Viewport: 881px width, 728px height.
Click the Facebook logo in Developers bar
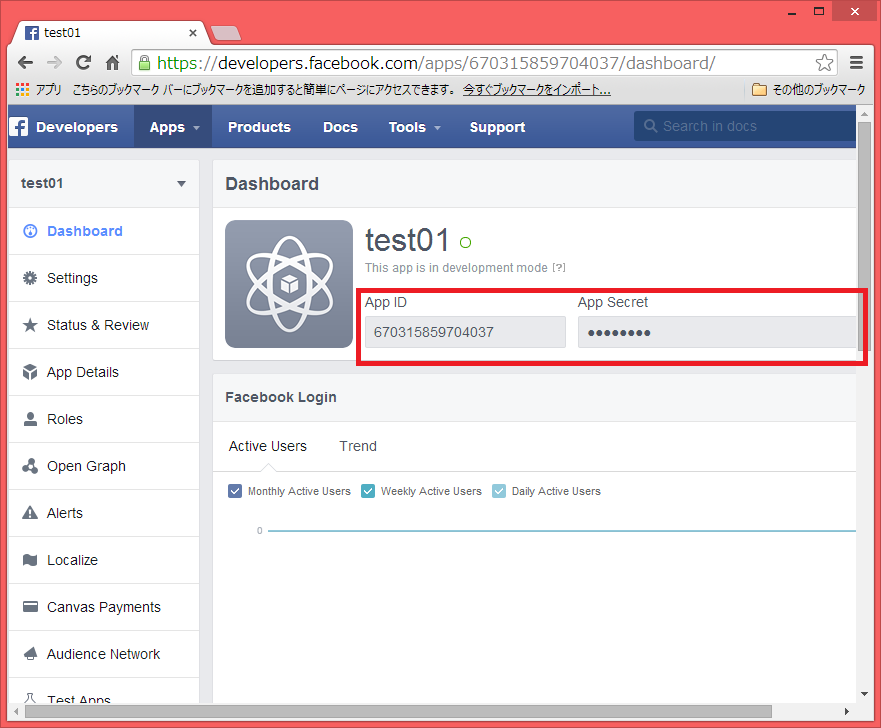pos(19,126)
